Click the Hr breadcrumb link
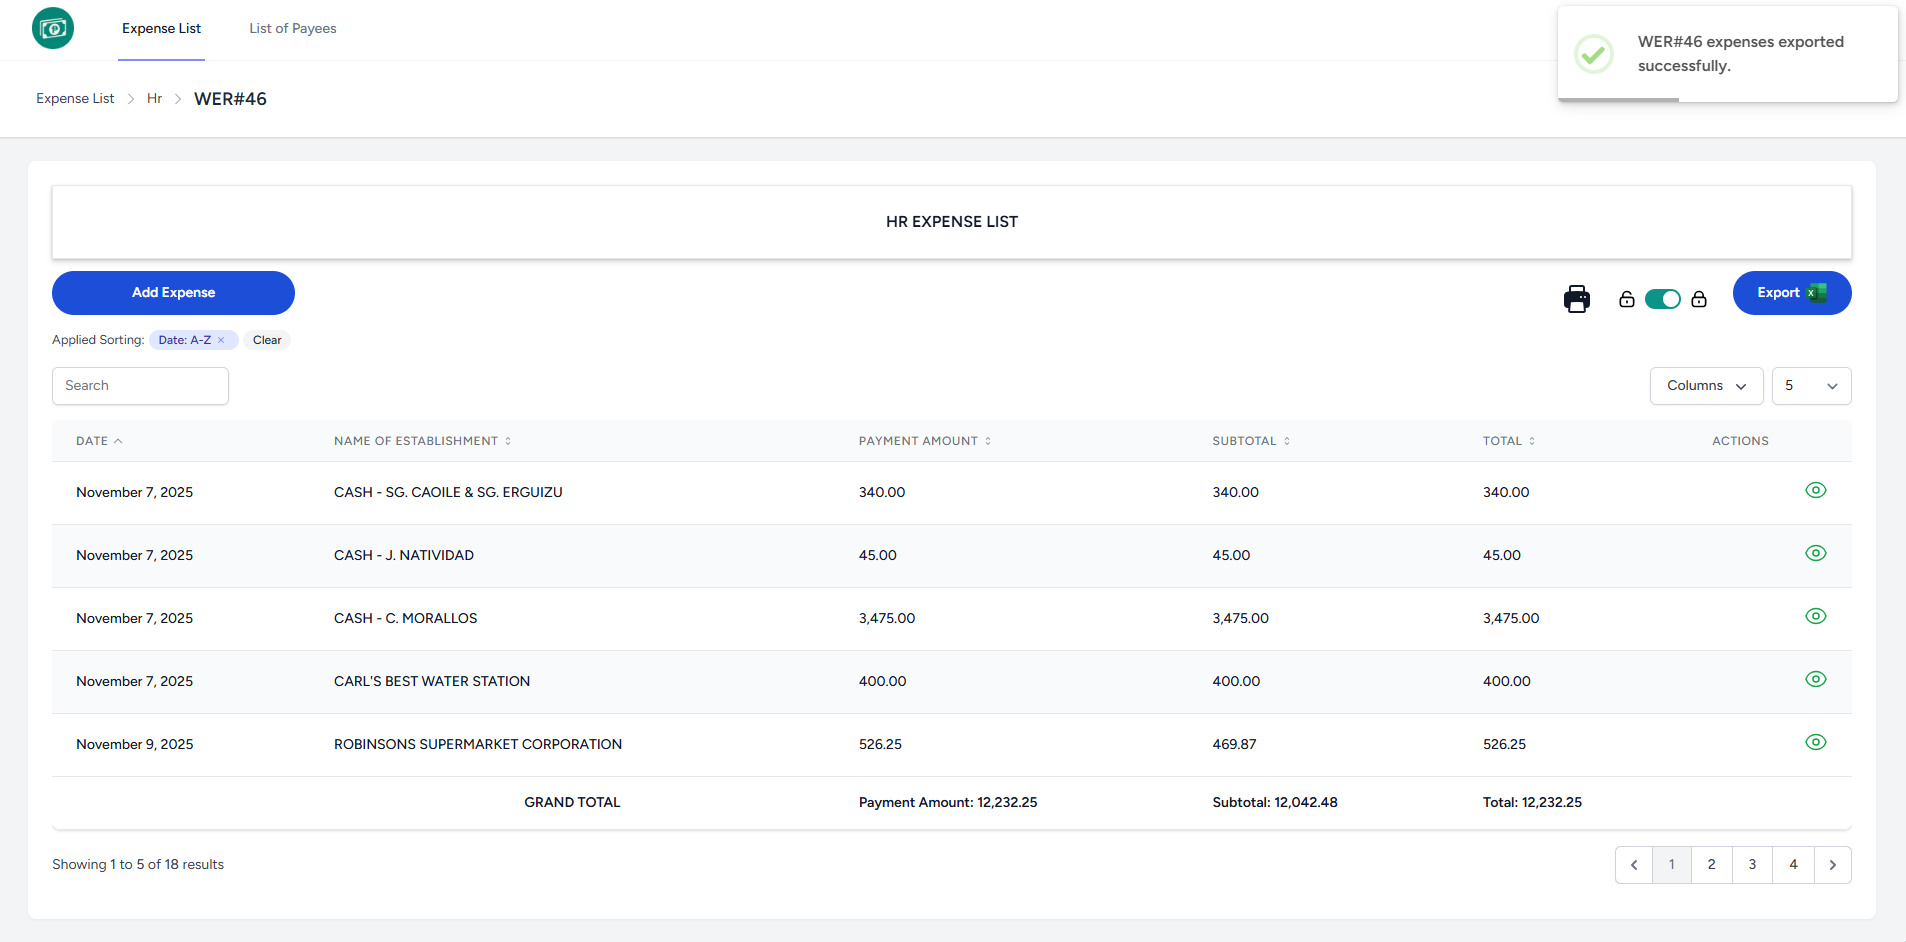Viewport: 1906px width, 942px height. (x=154, y=99)
